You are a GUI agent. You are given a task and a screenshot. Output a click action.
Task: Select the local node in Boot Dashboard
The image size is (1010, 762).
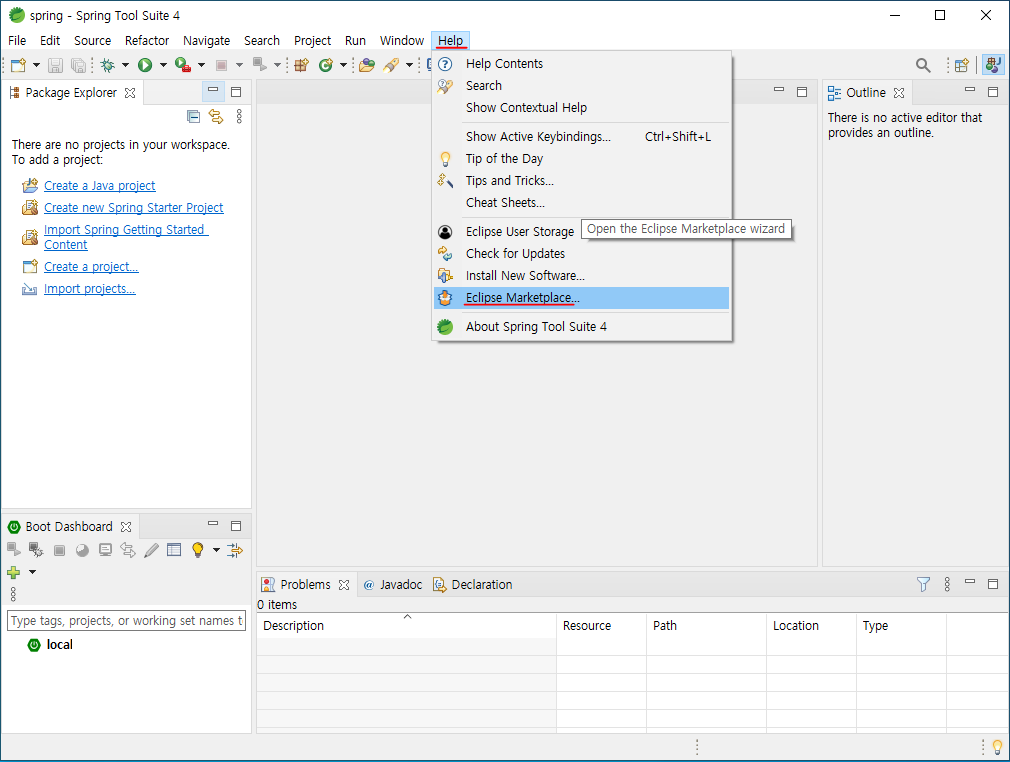click(59, 645)
